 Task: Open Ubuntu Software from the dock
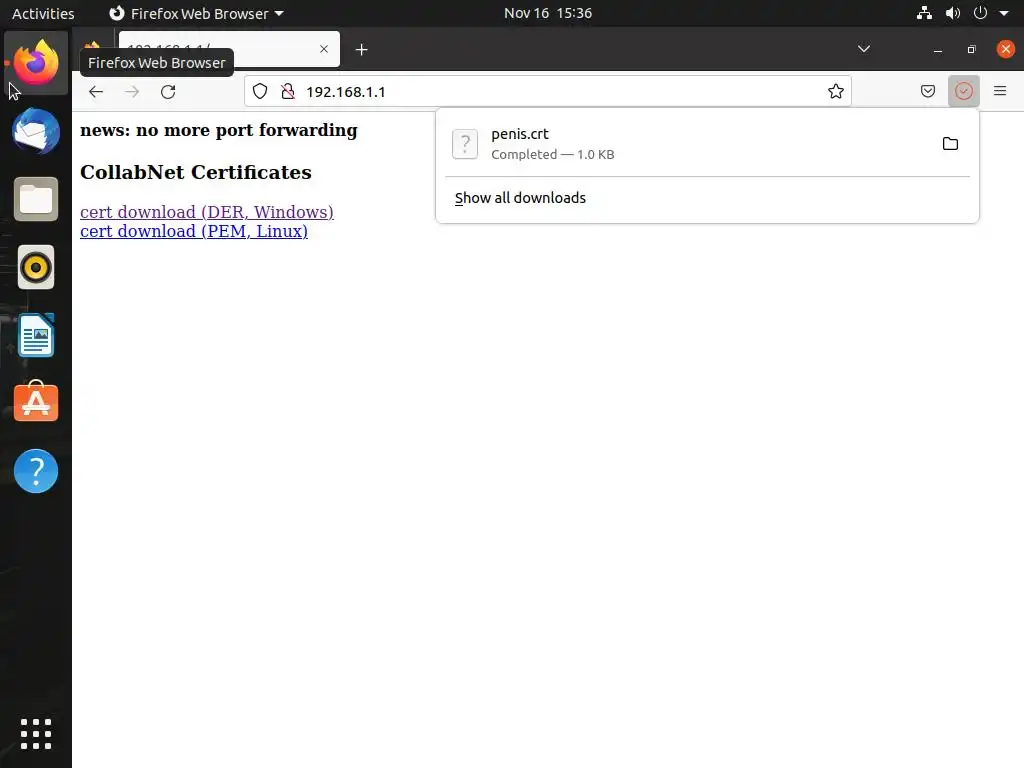[36, 402]
